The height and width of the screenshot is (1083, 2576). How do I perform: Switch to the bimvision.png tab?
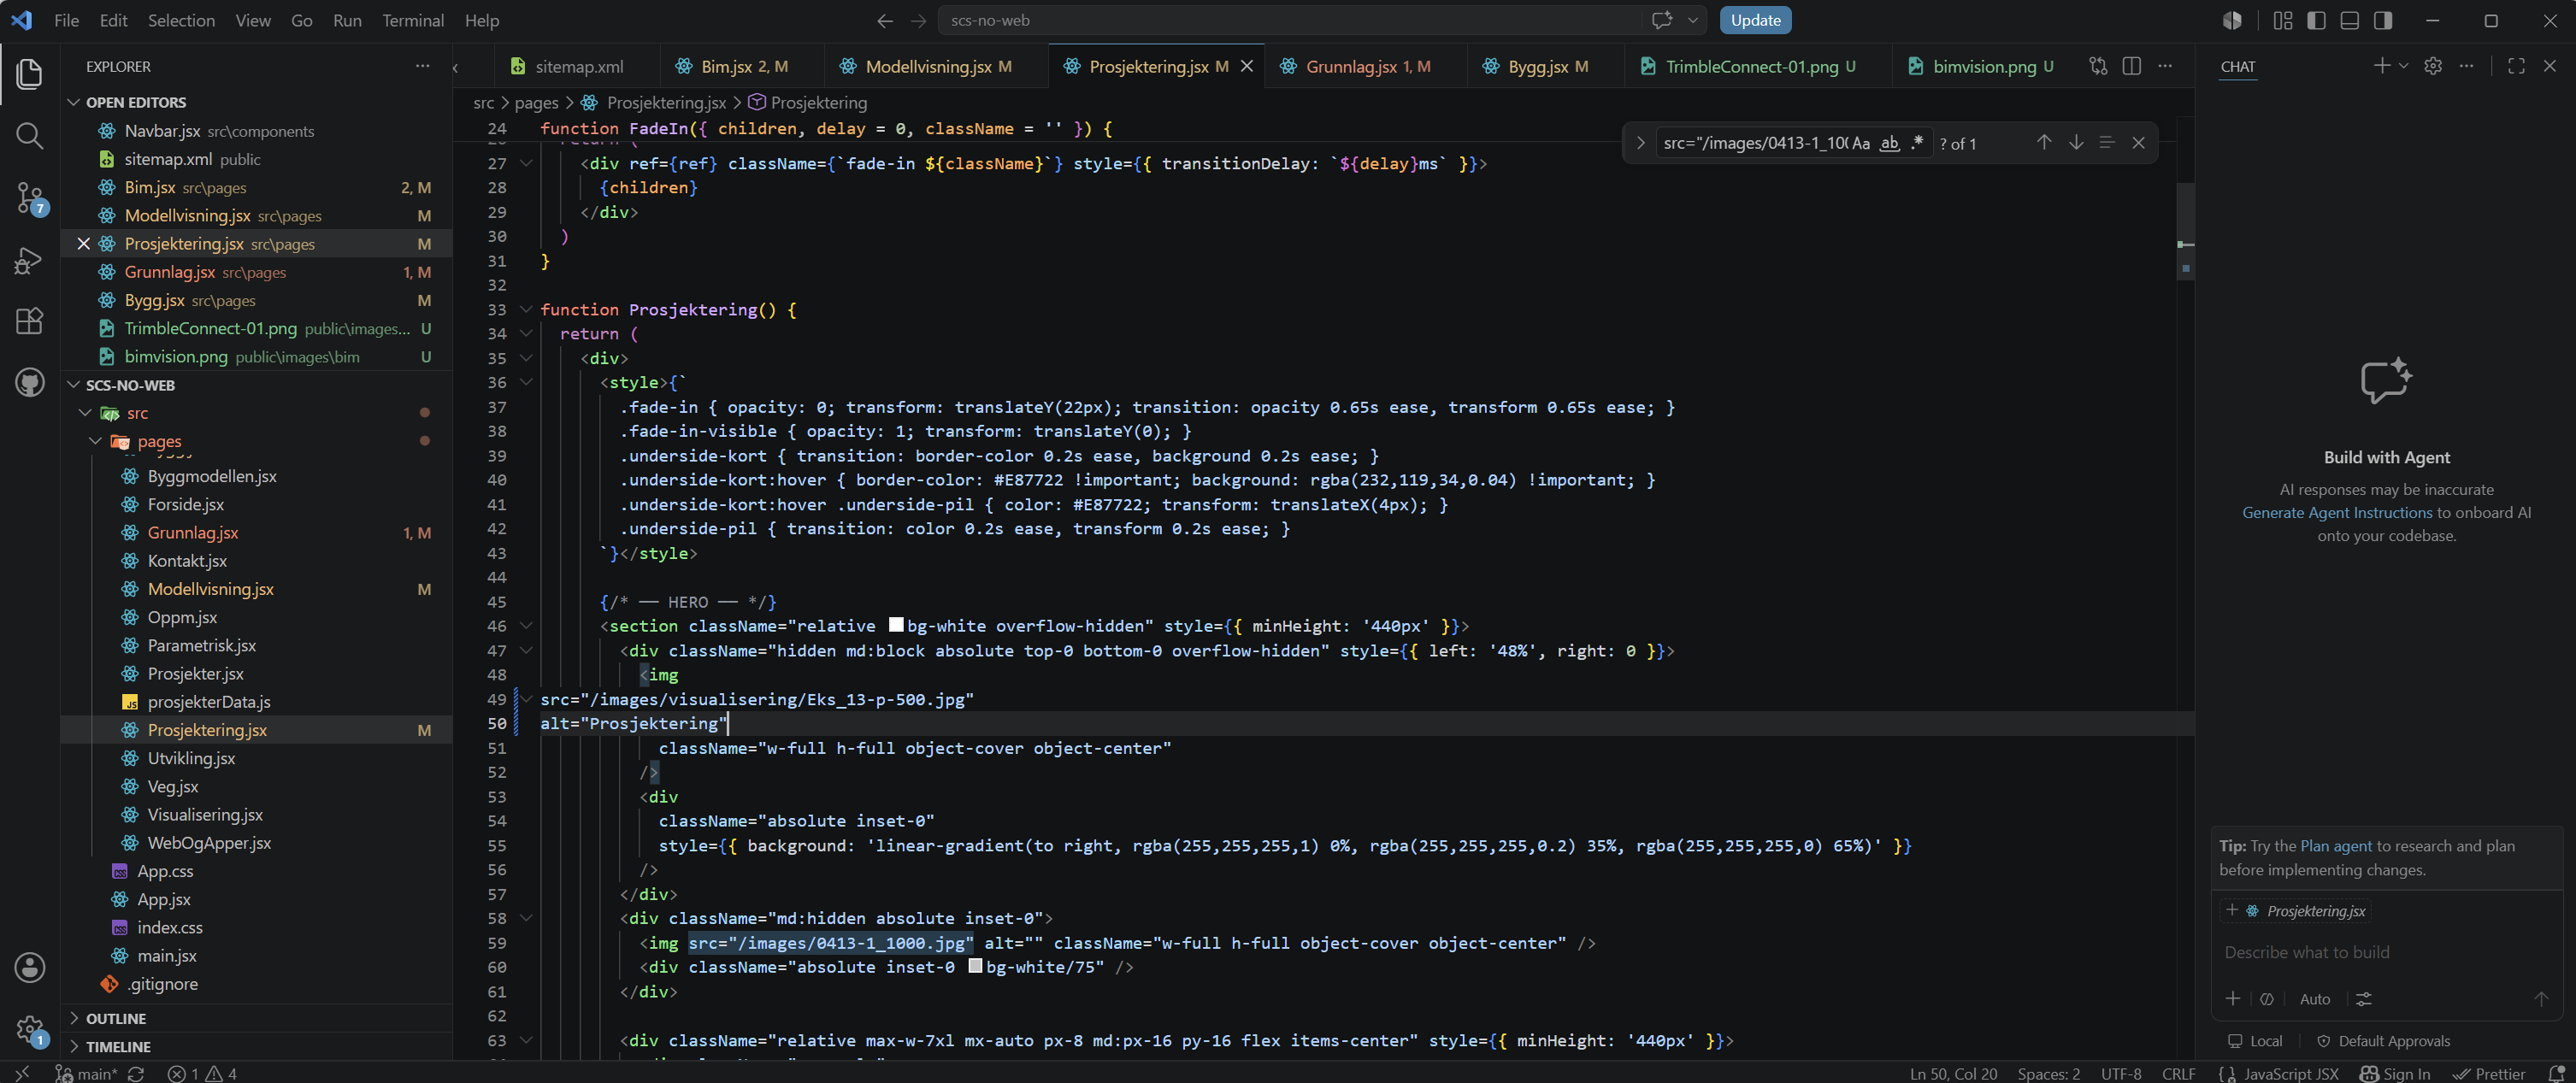pyautogui.click(x=1981, y=66)
